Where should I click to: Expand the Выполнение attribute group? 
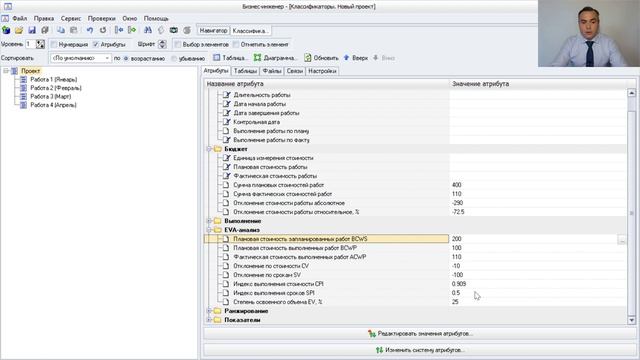[x=209, y=221]
